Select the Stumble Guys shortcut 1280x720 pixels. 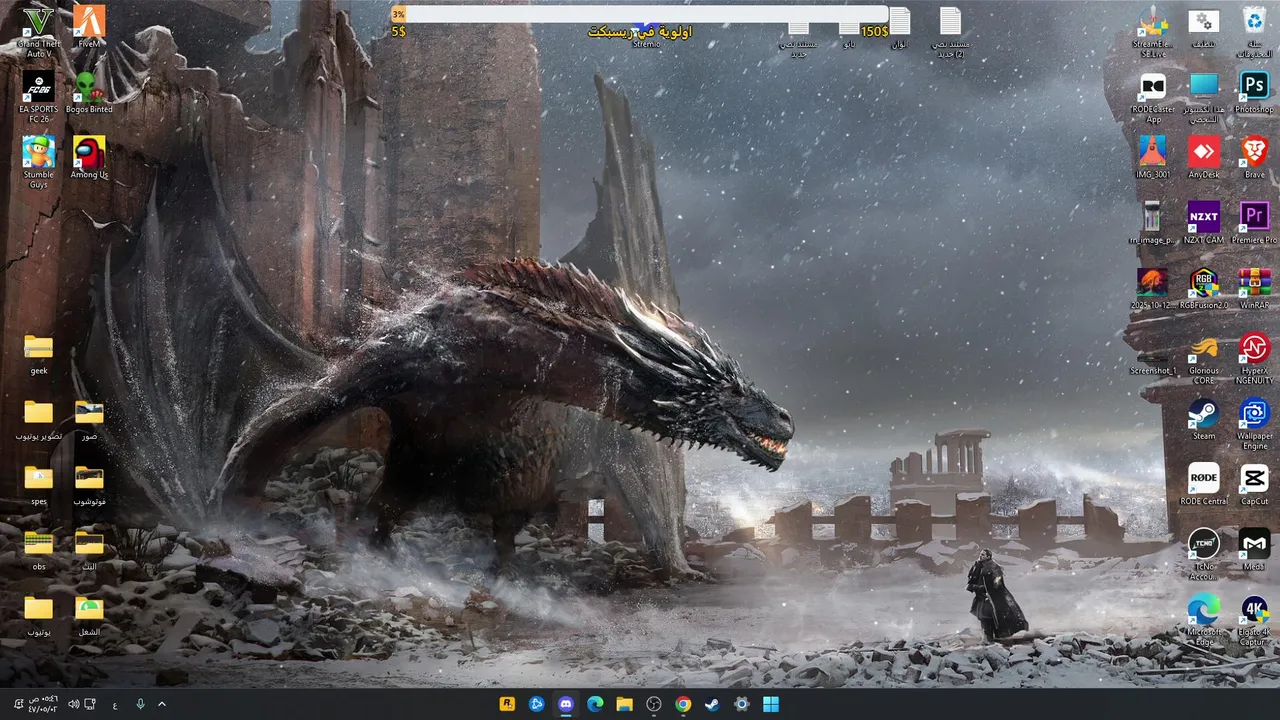(x=38, y=162)
